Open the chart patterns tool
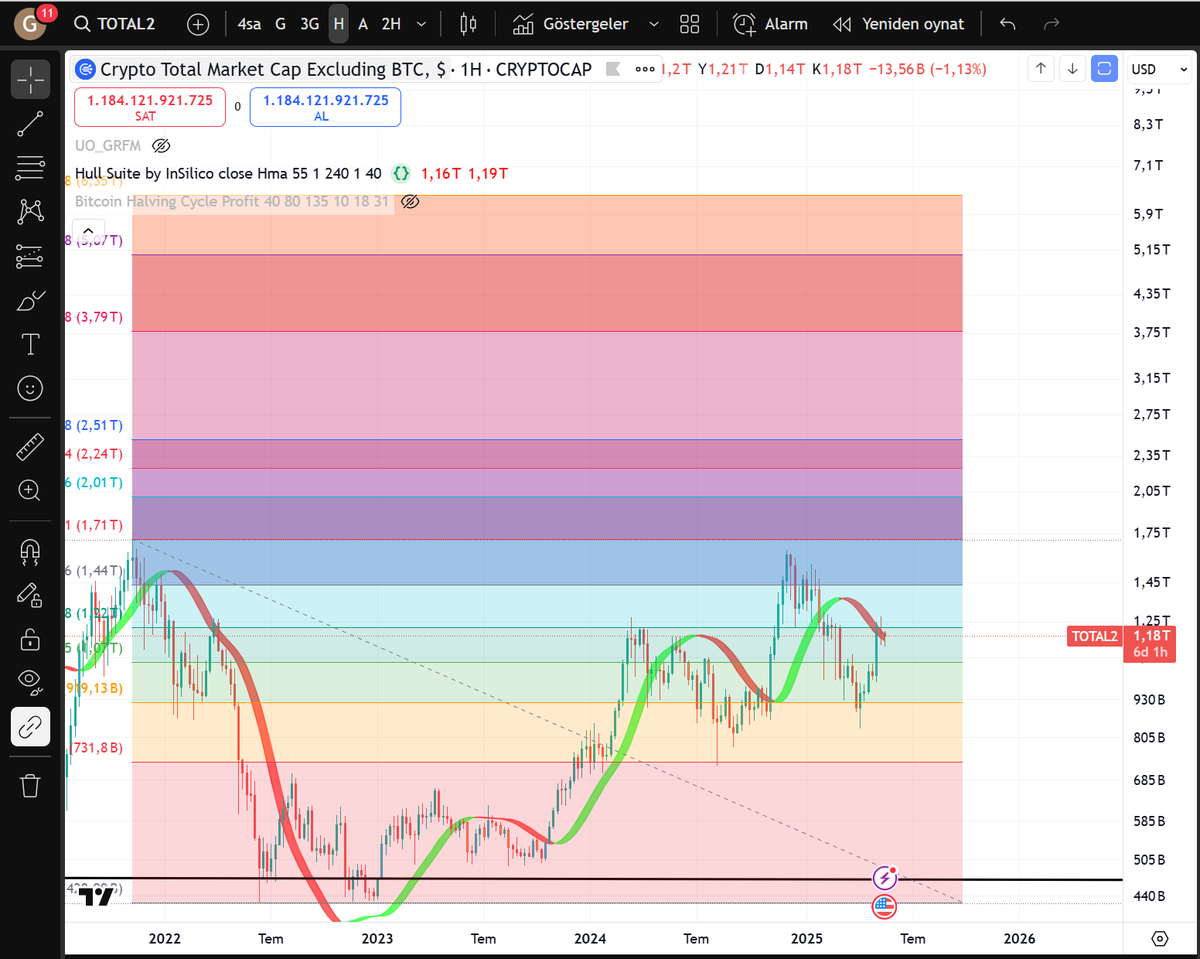This screenshot has width=1200, height=959. (30, 212)
